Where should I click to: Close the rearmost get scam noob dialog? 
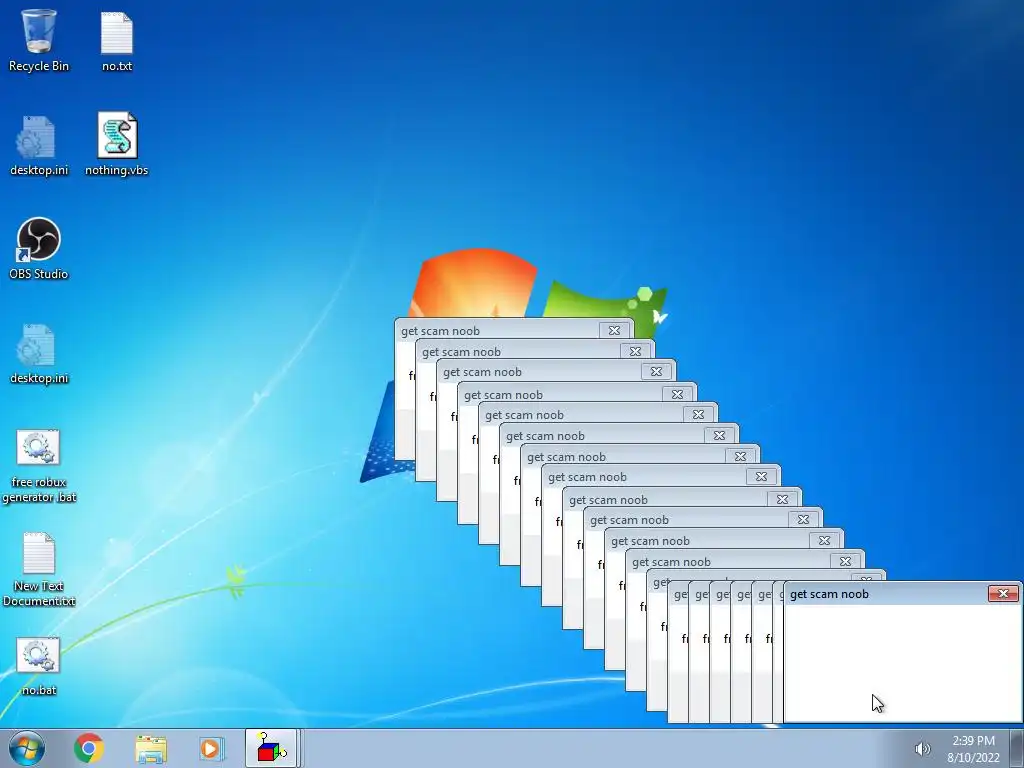[614, 330]
